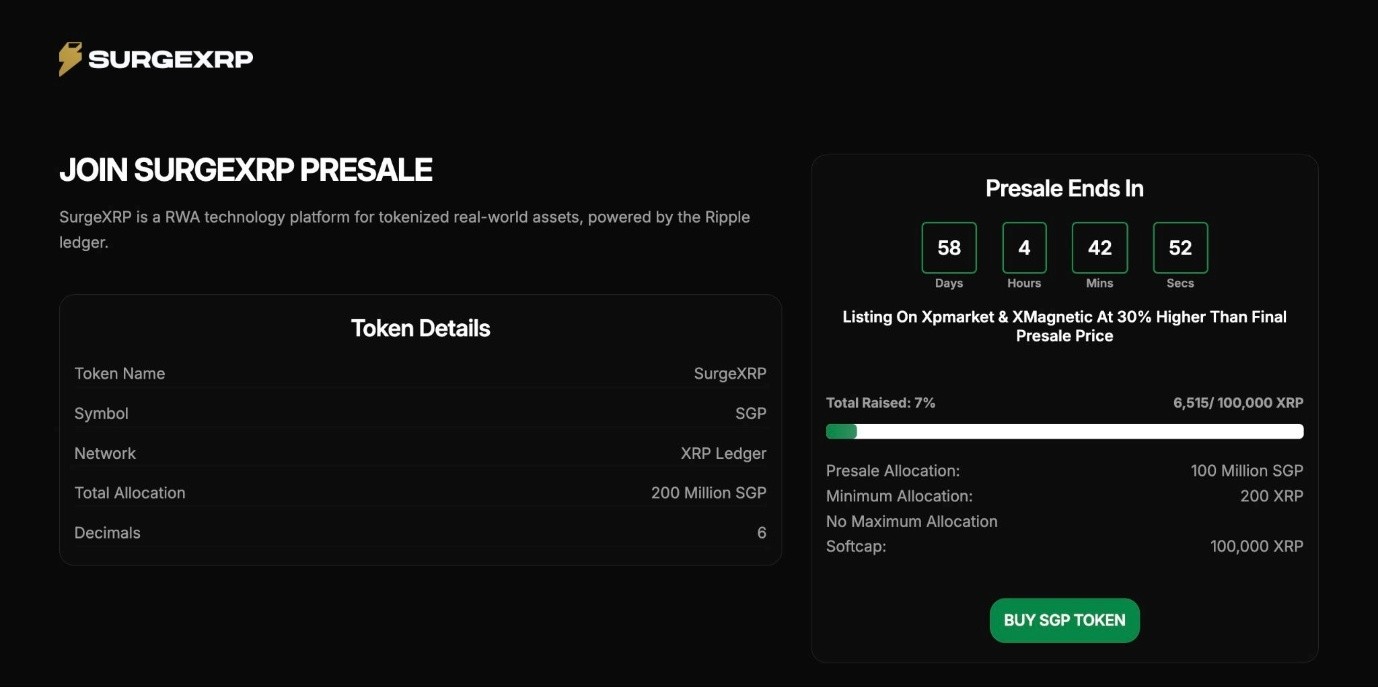This screenshot has height=687, width=1378.
Task: Click the BUY SGP TOKEN button
Action: tap(1064, 620)
